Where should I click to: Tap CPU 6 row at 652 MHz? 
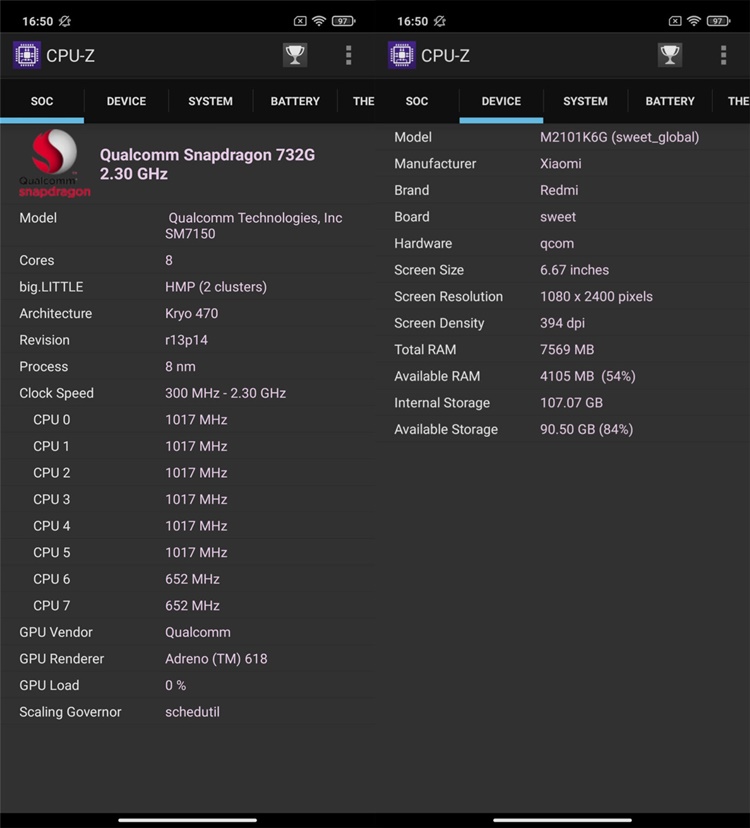pyautogui.click(x=188, y=579)
